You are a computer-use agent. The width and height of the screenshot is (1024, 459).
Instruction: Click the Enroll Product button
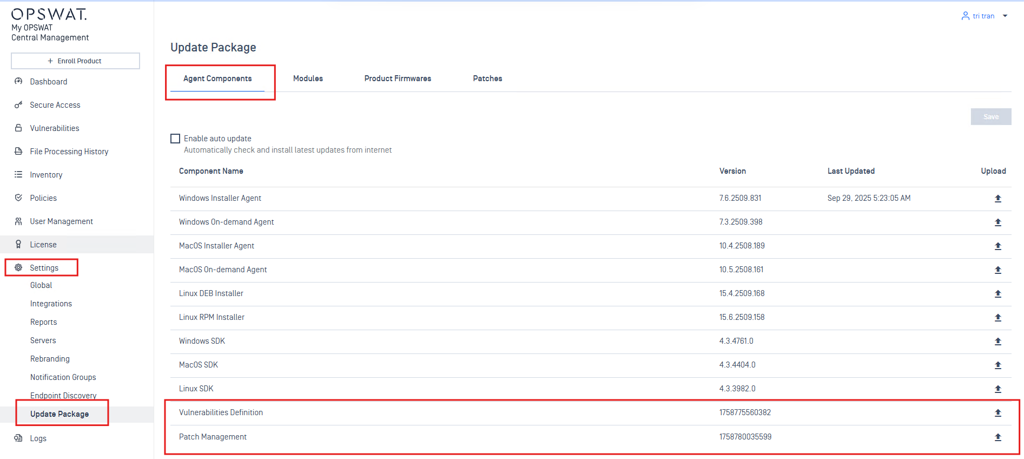75,61
